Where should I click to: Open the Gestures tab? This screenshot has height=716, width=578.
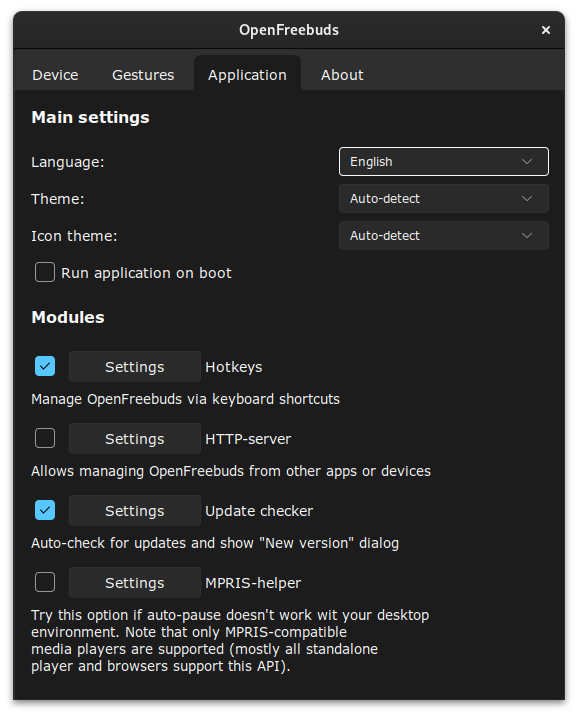pyautogui.click(x=143, y=74)
